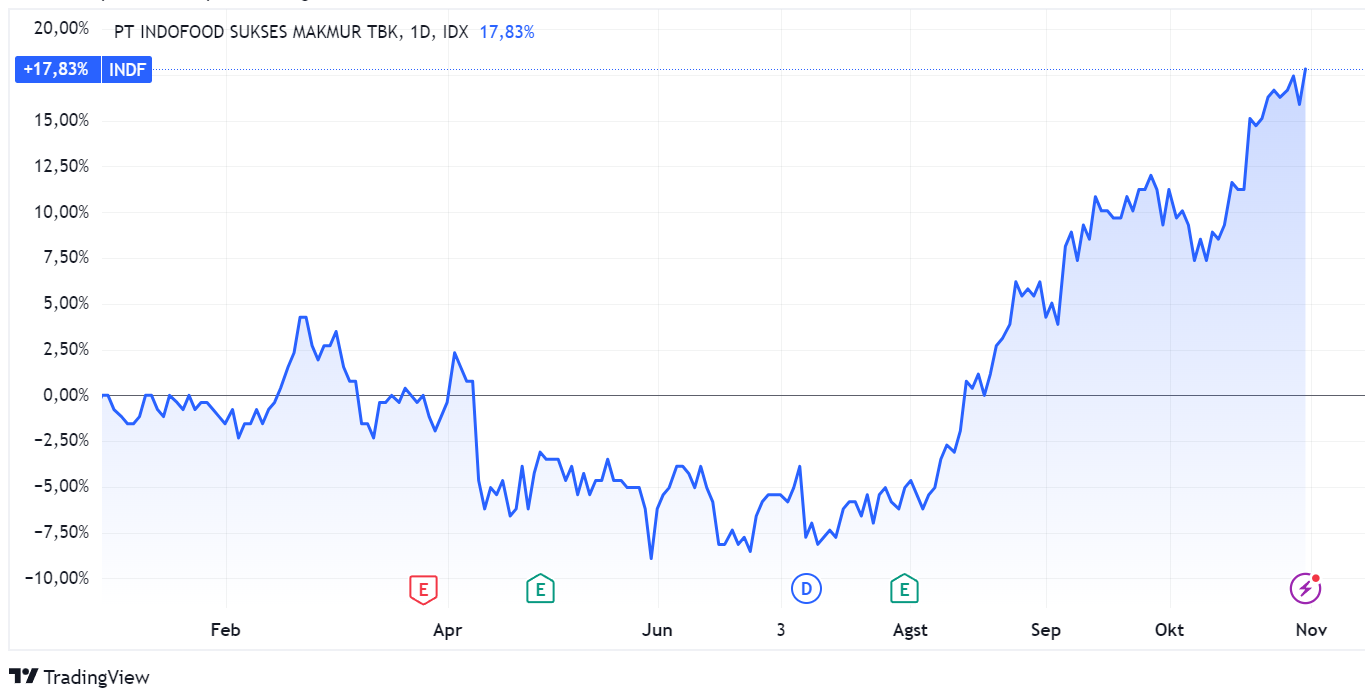Viewport: 1365px width, 688px height.
Task: Click the 7,50% axis label
Action: coord(66,258)
